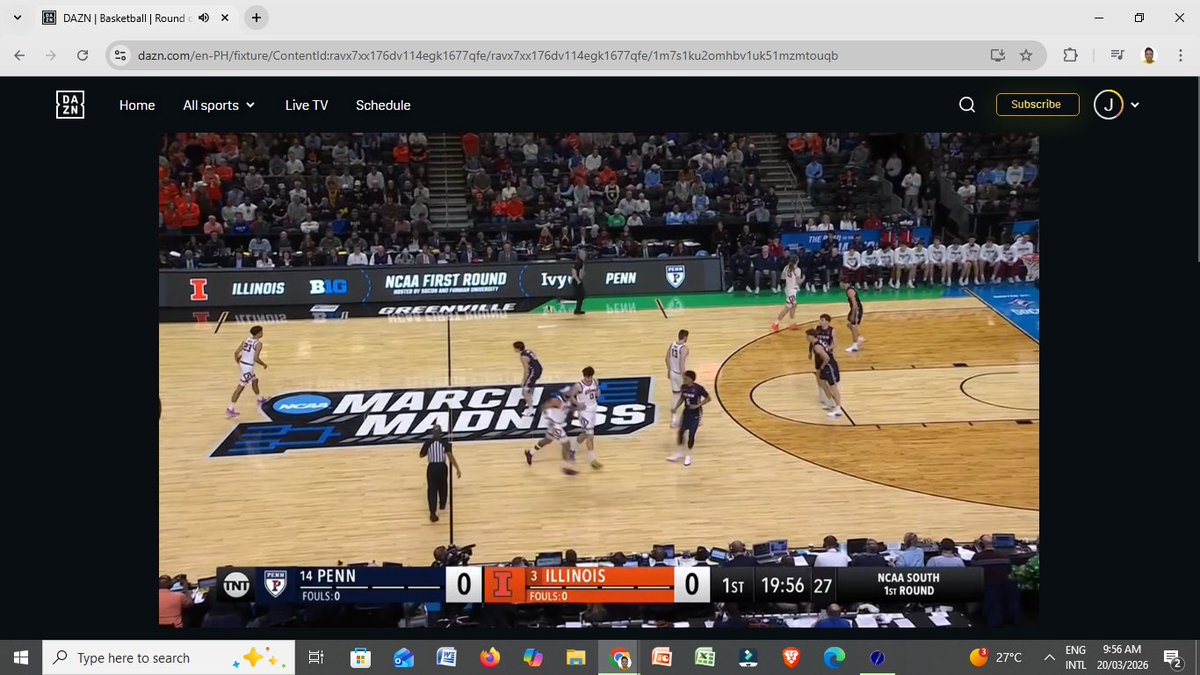The width and height of the screenshot is (1200, 675).
Task: Click the Subscribe button
Action: pos(1037,104)
